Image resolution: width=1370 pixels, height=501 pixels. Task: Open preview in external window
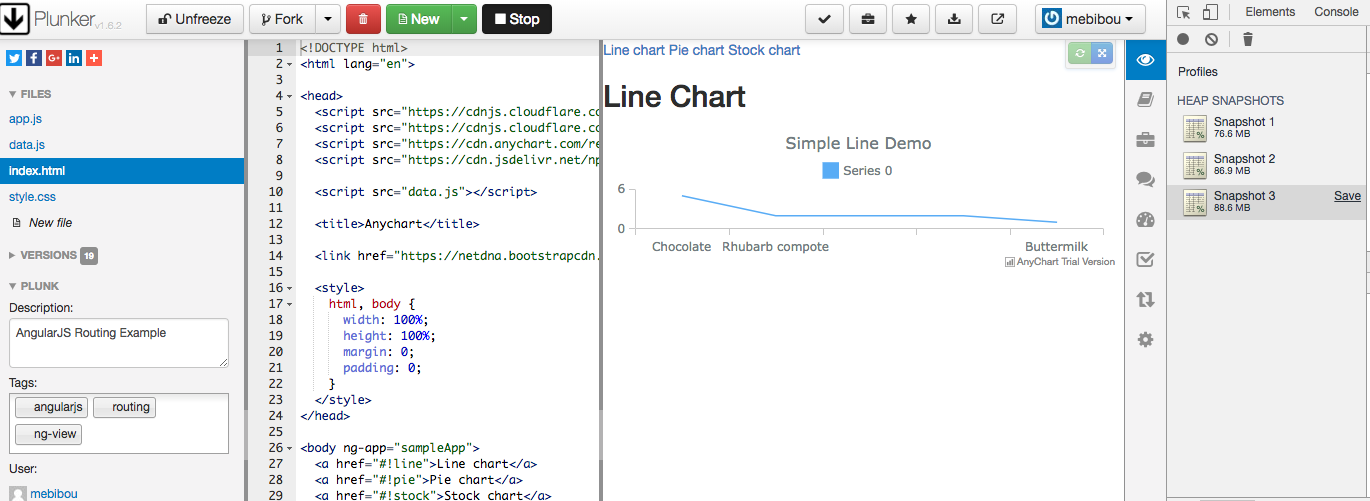pos(997,19)
